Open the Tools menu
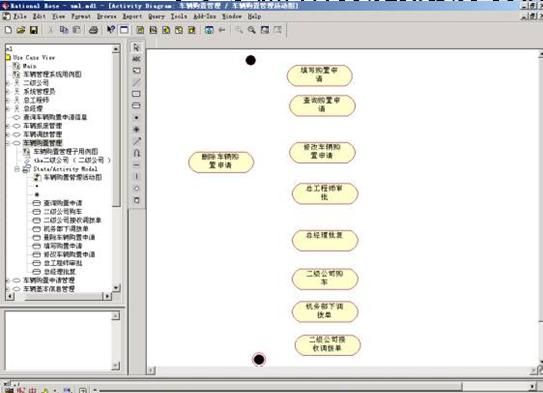The height and width of the screenshot is (393, 543). click(x=179, y=16)
